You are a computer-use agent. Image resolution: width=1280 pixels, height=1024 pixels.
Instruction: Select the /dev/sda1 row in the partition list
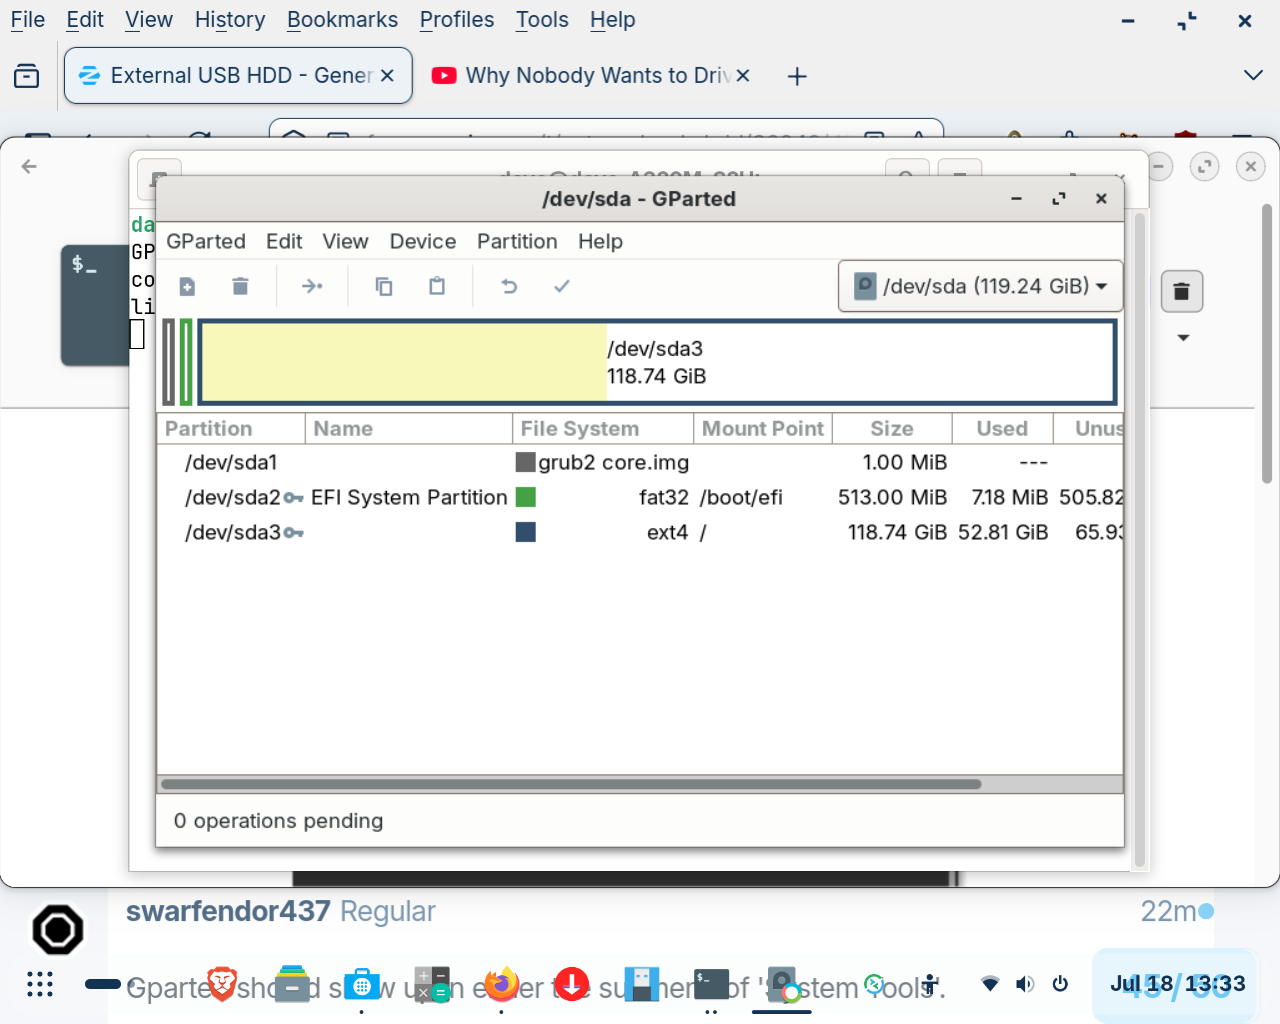click(640, 462)
